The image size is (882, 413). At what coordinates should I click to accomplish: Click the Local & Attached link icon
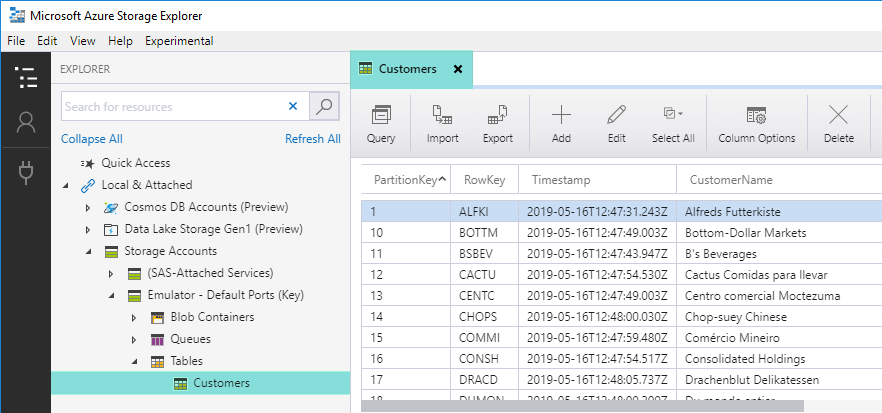coord(87,185)
